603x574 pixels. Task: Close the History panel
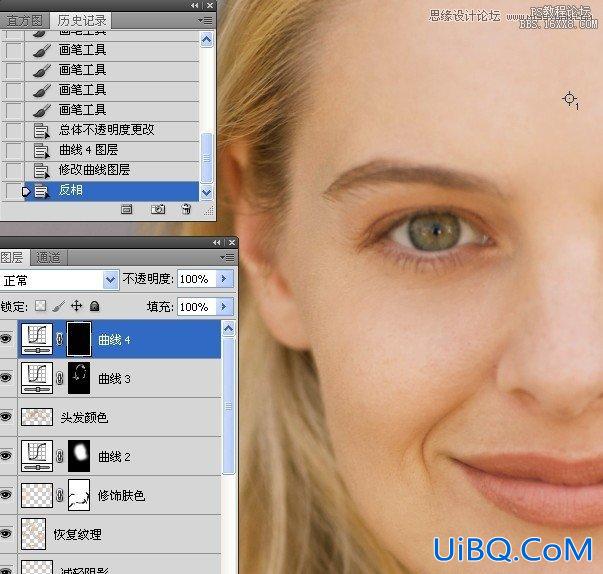click(x=210, y=5)
